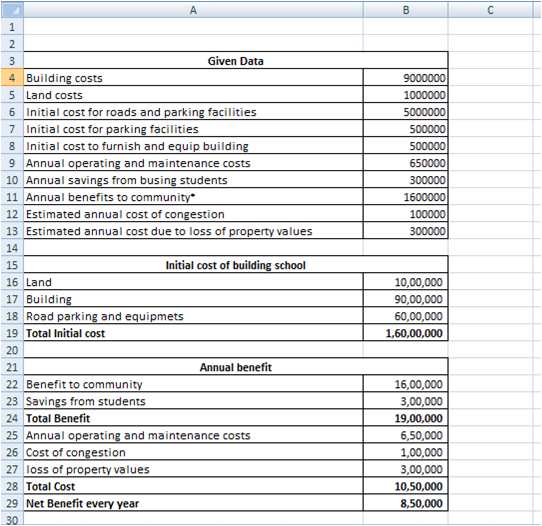542x526 pixels.
Task: Select the Land costs value 1000000
Action: tap(406, 95)
